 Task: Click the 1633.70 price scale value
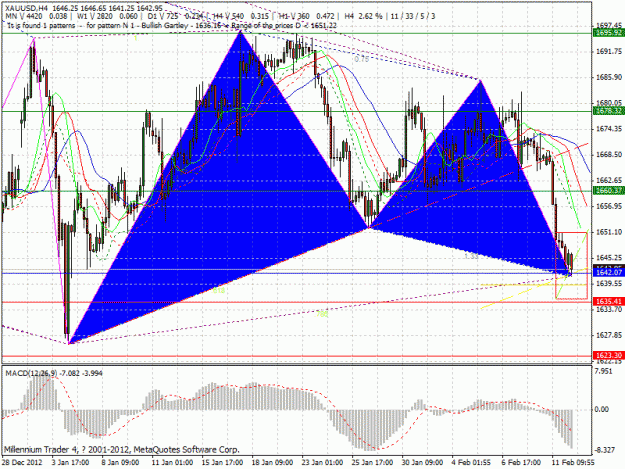pos(609,309)
